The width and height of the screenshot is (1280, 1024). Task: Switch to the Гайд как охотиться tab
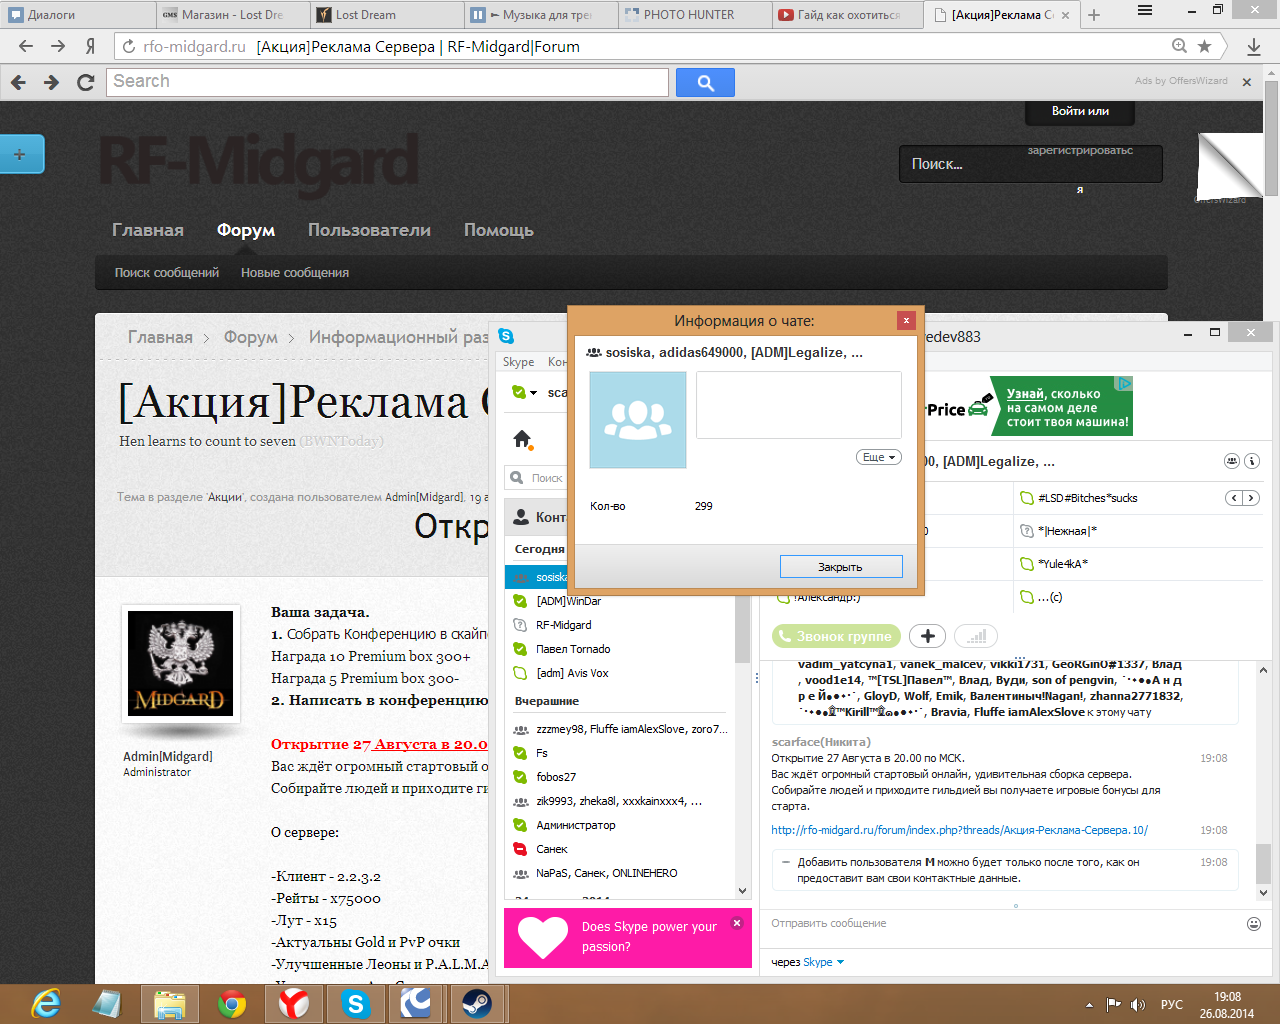click(x=849, y=15)
